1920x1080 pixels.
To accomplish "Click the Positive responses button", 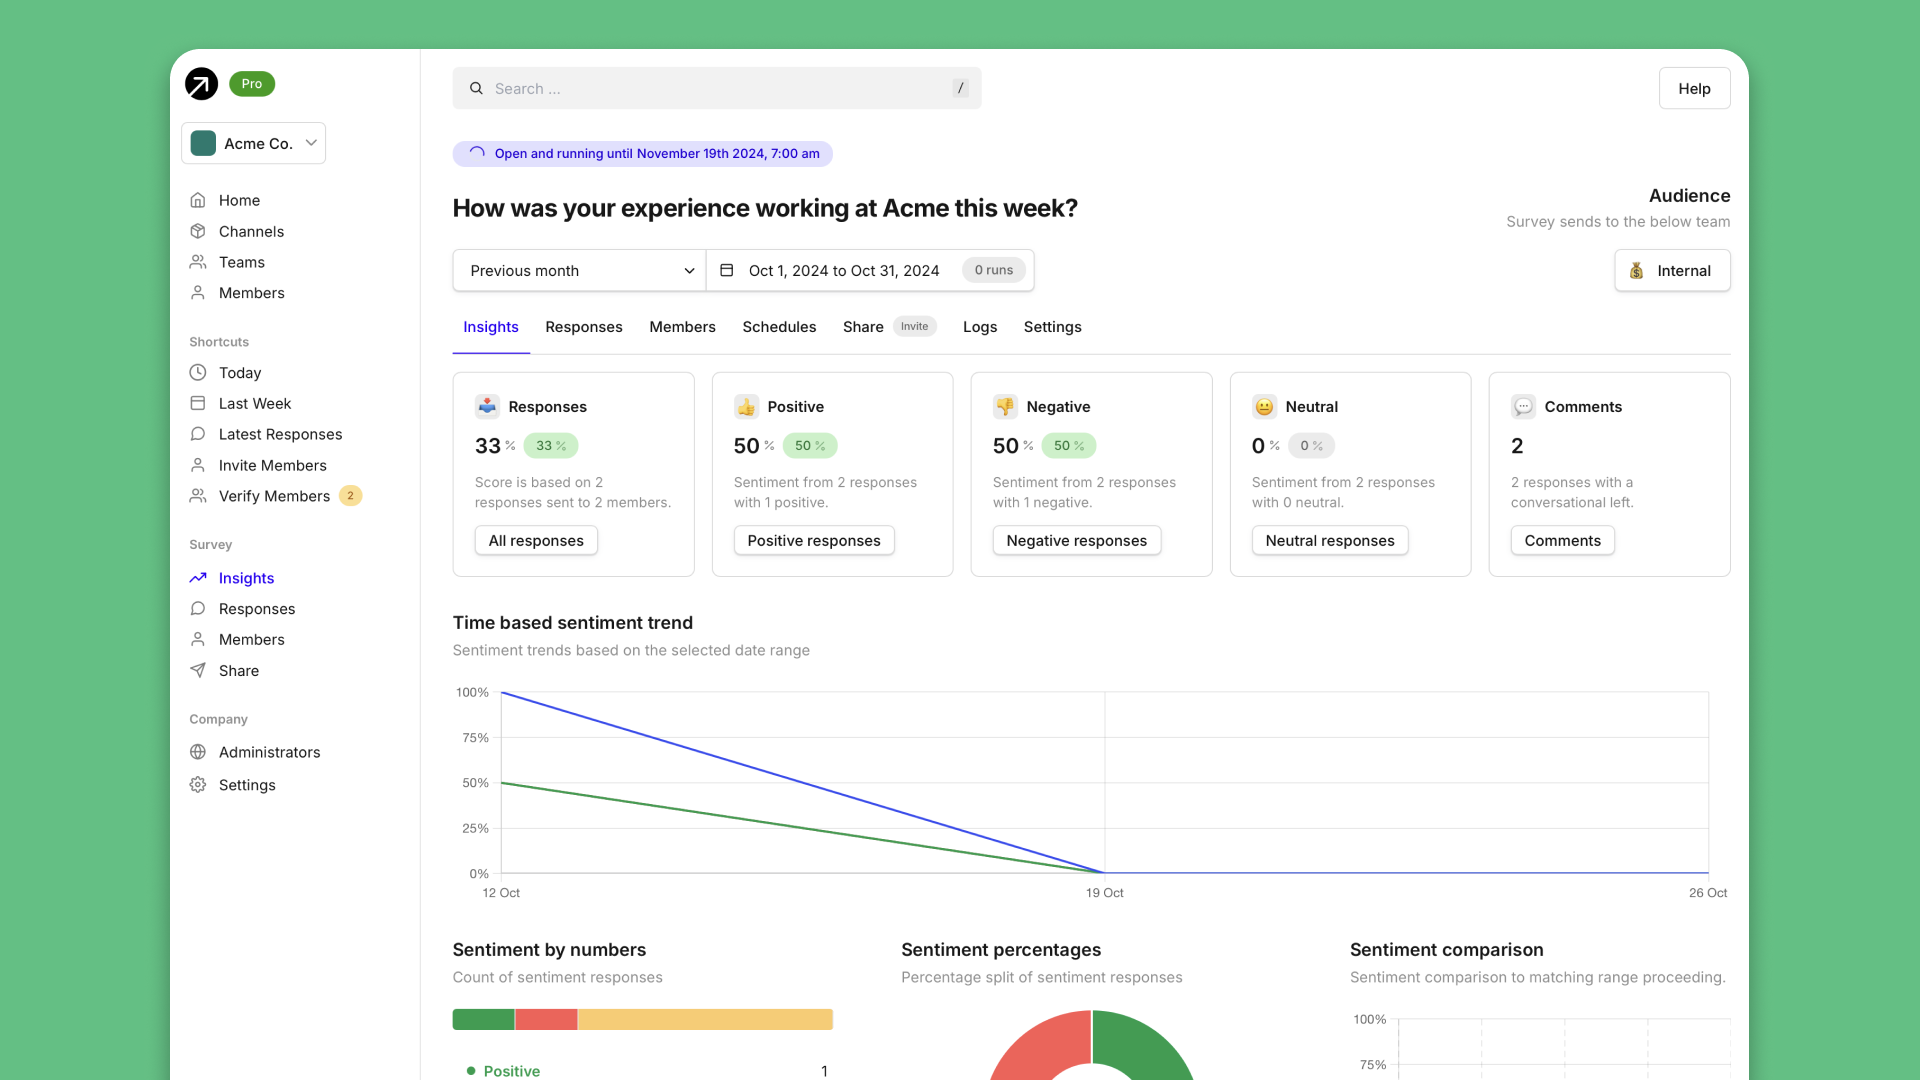I will 813,540.
